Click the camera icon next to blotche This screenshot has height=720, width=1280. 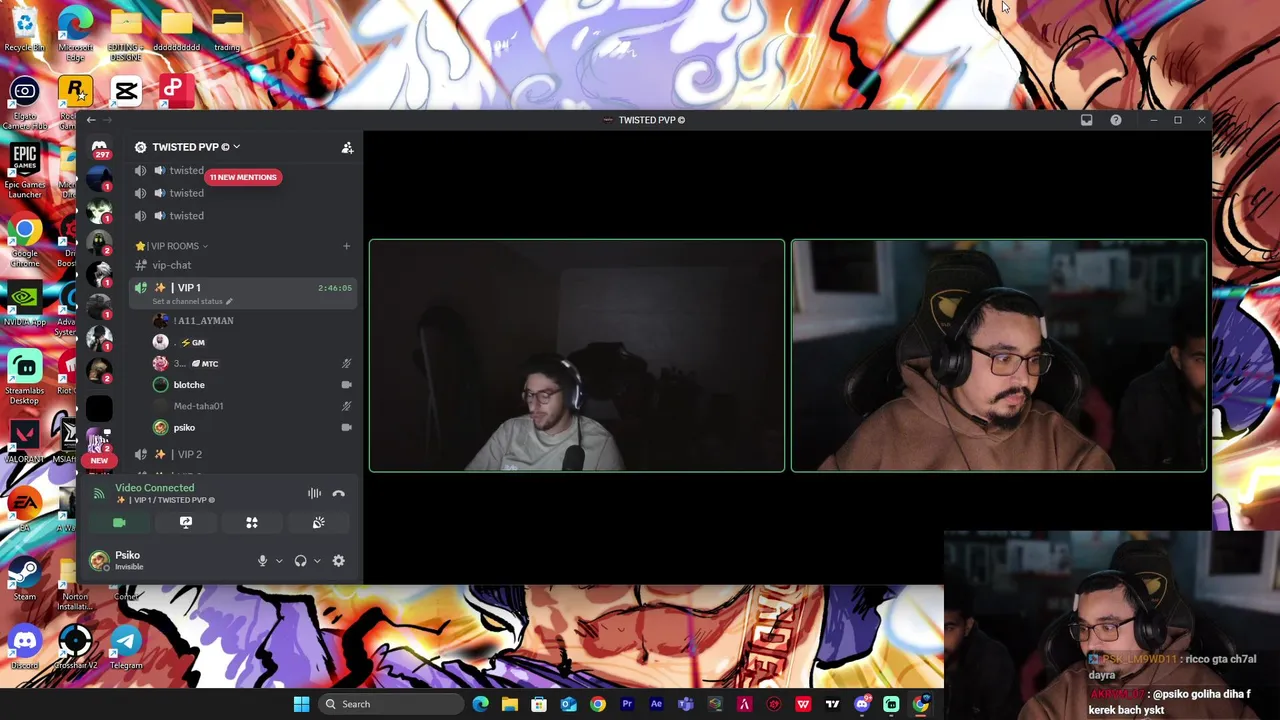coord(346,385)
